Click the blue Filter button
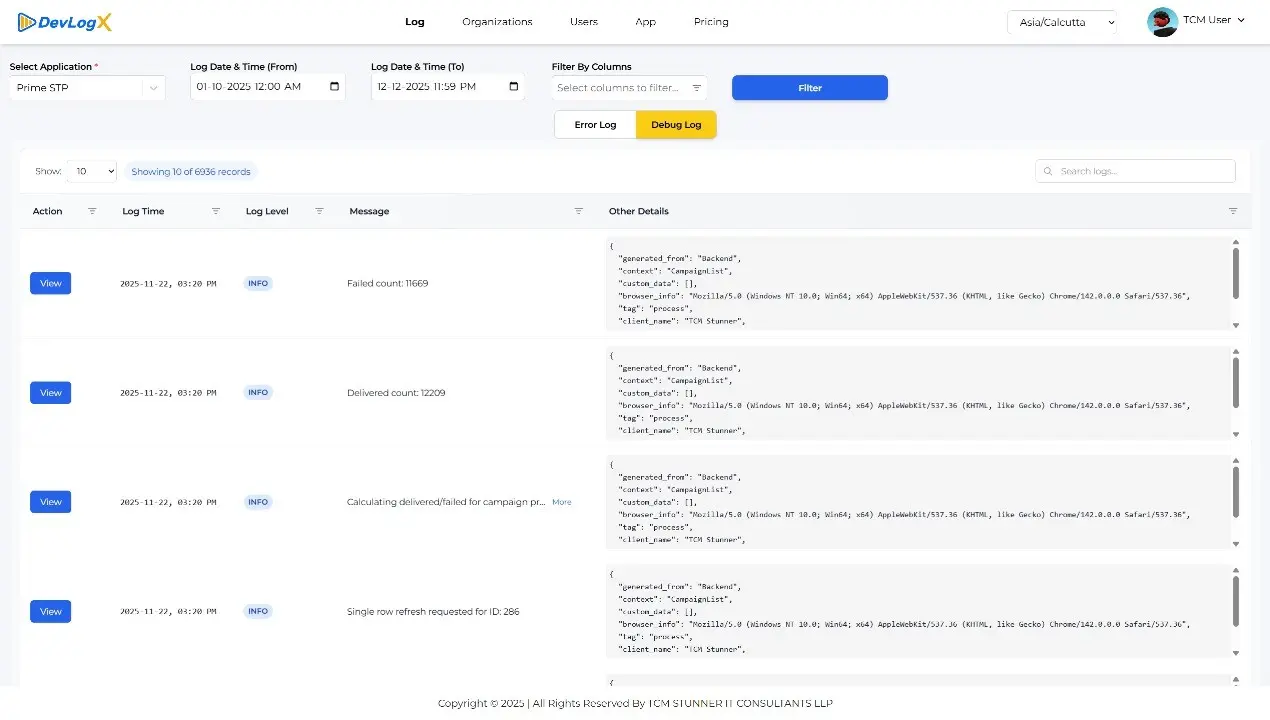The height and width of the screenshot is (720, 1270). [810, 88]
